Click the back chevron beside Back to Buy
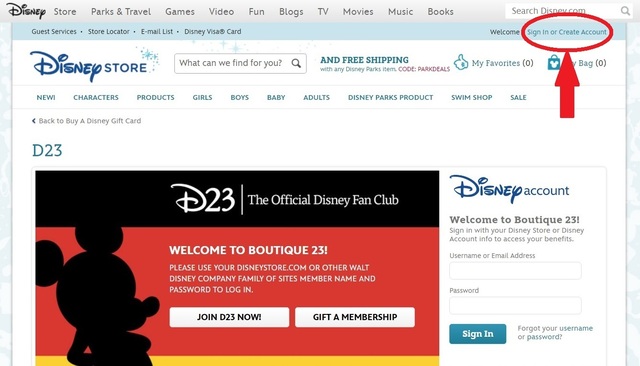The height and width of the screenshot is (366, 640). [x=33, y=121]
